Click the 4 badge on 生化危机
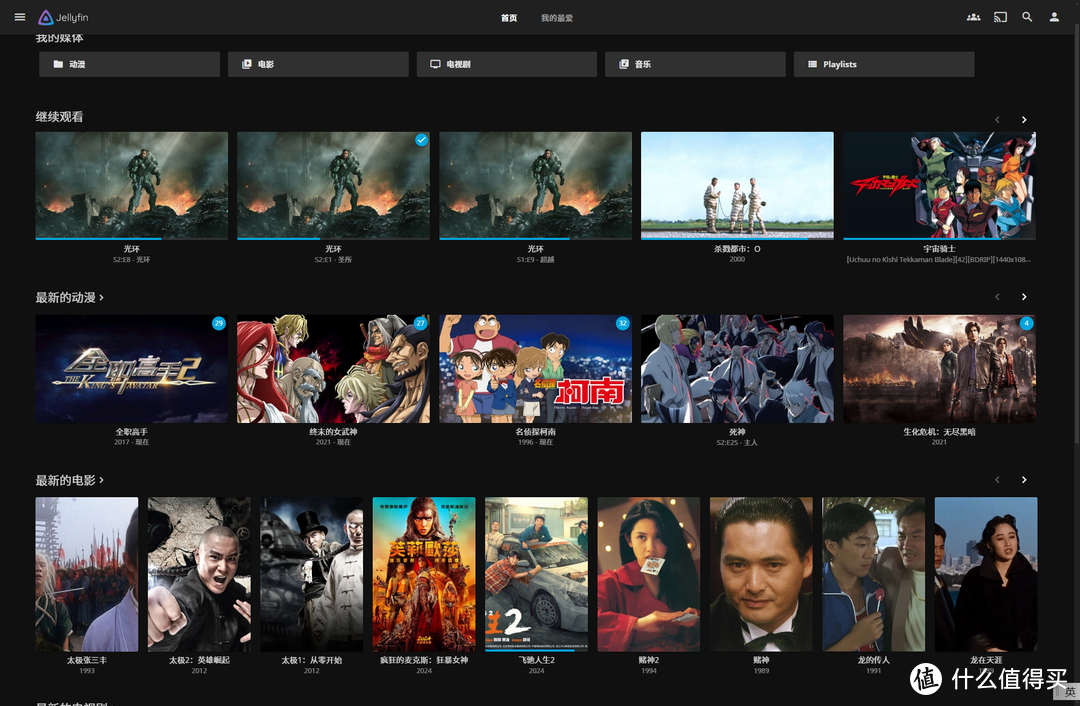The height and width of the screenshot is (706, 1080). click(x=1026, y=323)
